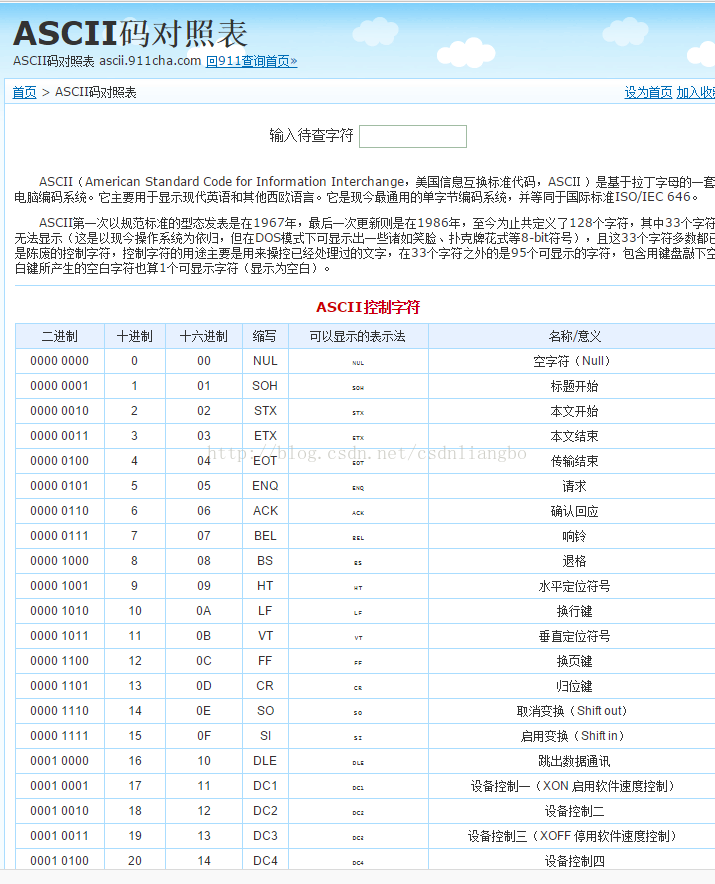This screenshot has height=884, width=715.
Task: Open the 首页 breadcrumb link
Action: 24,92
